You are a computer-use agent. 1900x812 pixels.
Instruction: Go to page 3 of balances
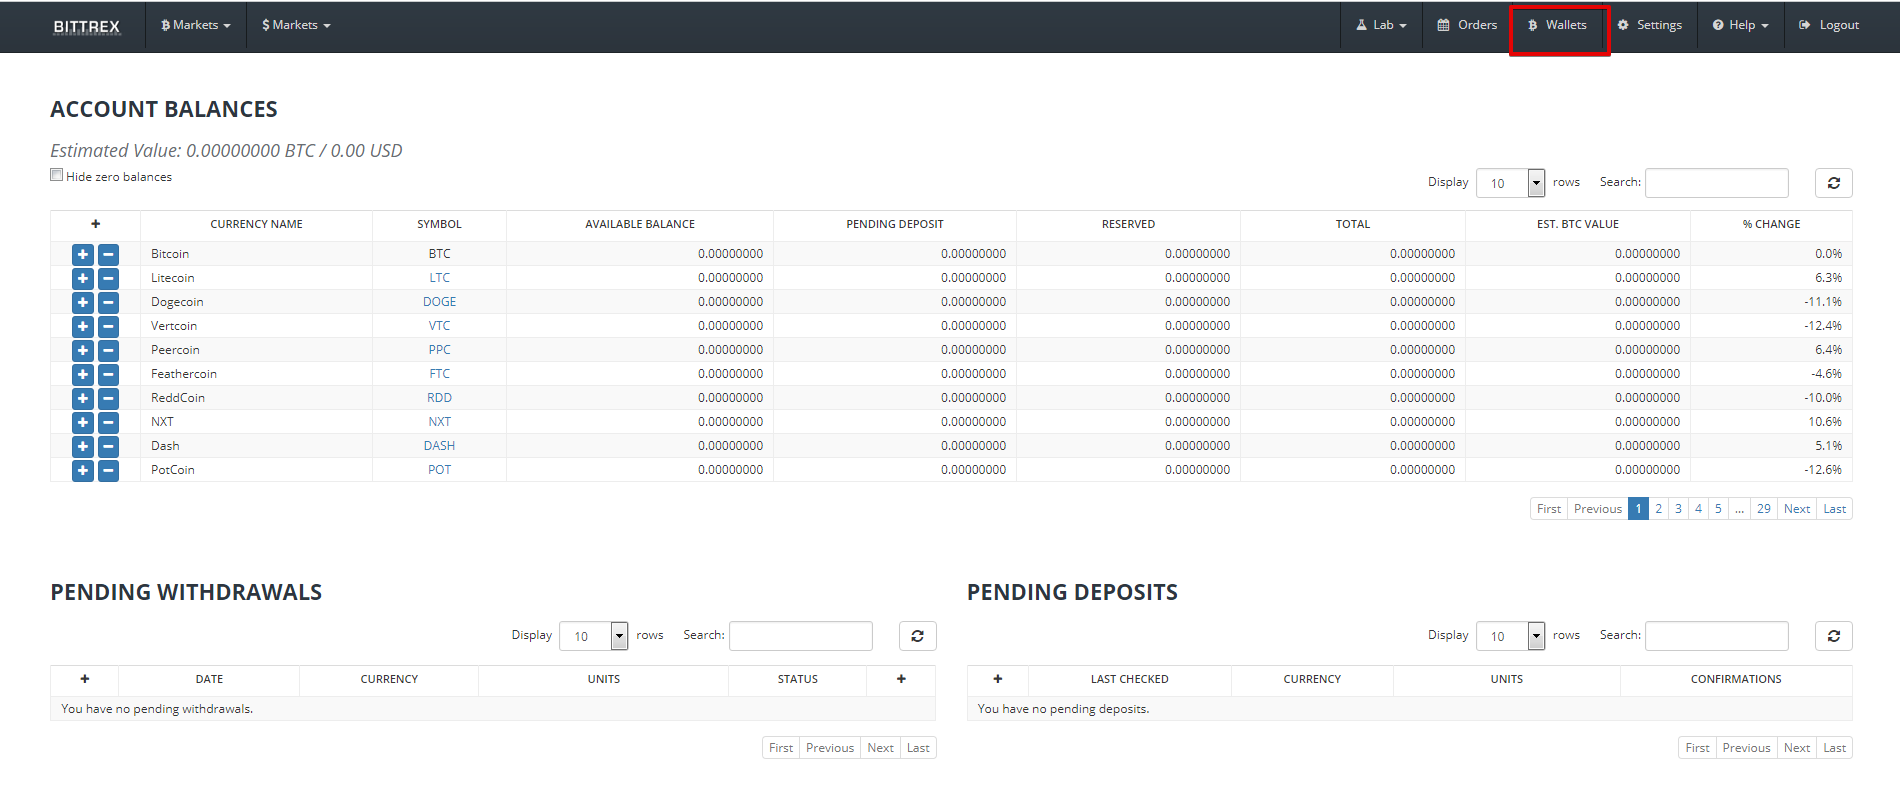1678,509
